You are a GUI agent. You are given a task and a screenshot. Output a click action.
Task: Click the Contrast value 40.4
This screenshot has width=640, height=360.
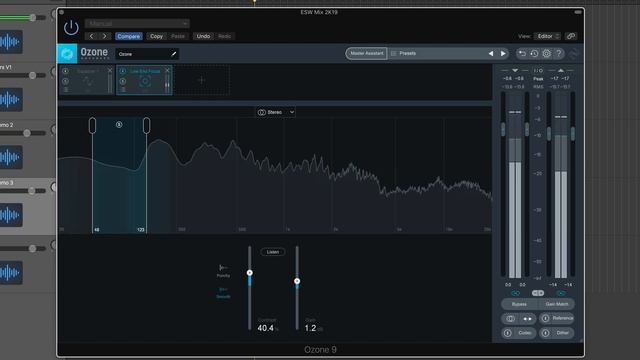tap(266, 328)
